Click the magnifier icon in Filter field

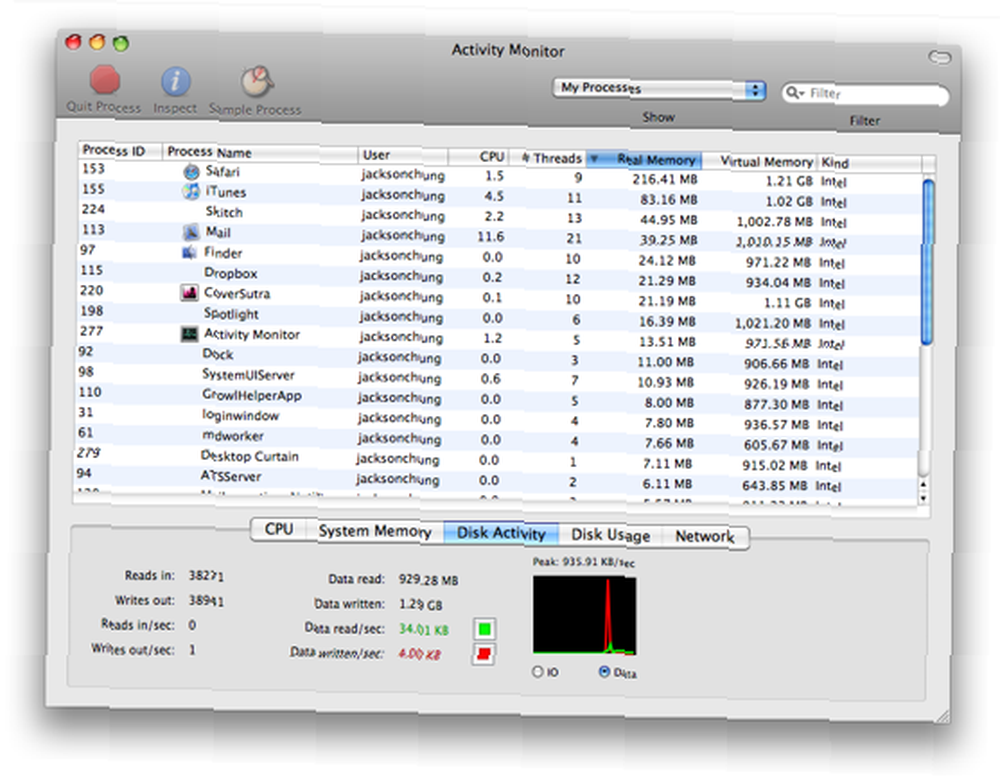[794, 93]
